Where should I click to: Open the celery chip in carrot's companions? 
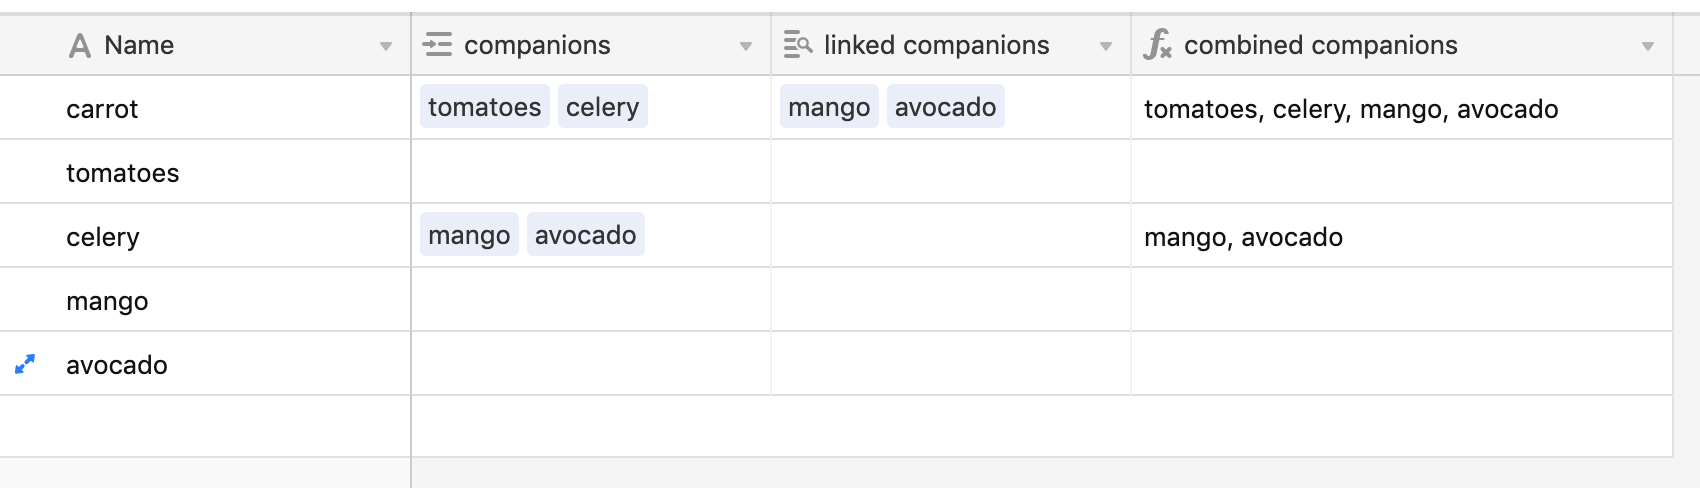click(x=602, y=107)
